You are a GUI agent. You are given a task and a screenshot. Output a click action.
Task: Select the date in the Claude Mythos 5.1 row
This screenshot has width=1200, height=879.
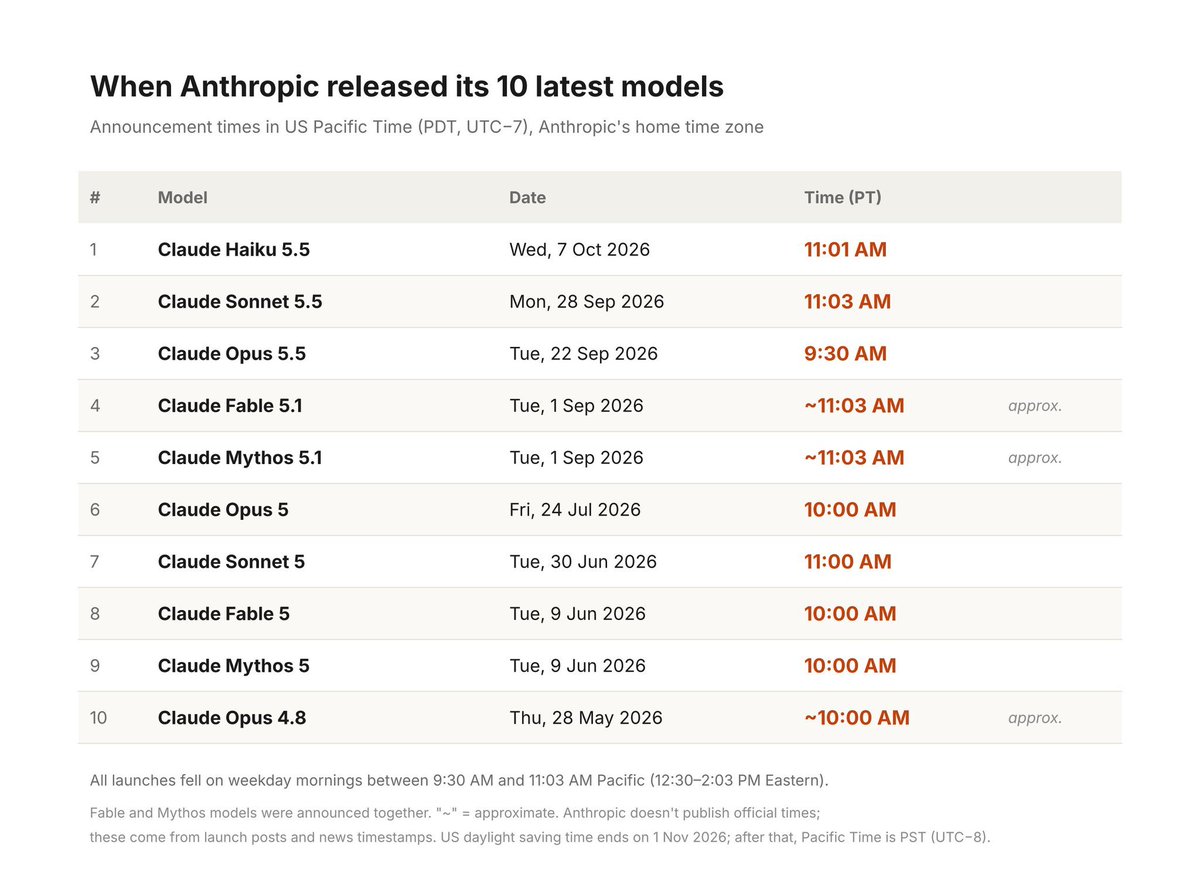[577, 457]
